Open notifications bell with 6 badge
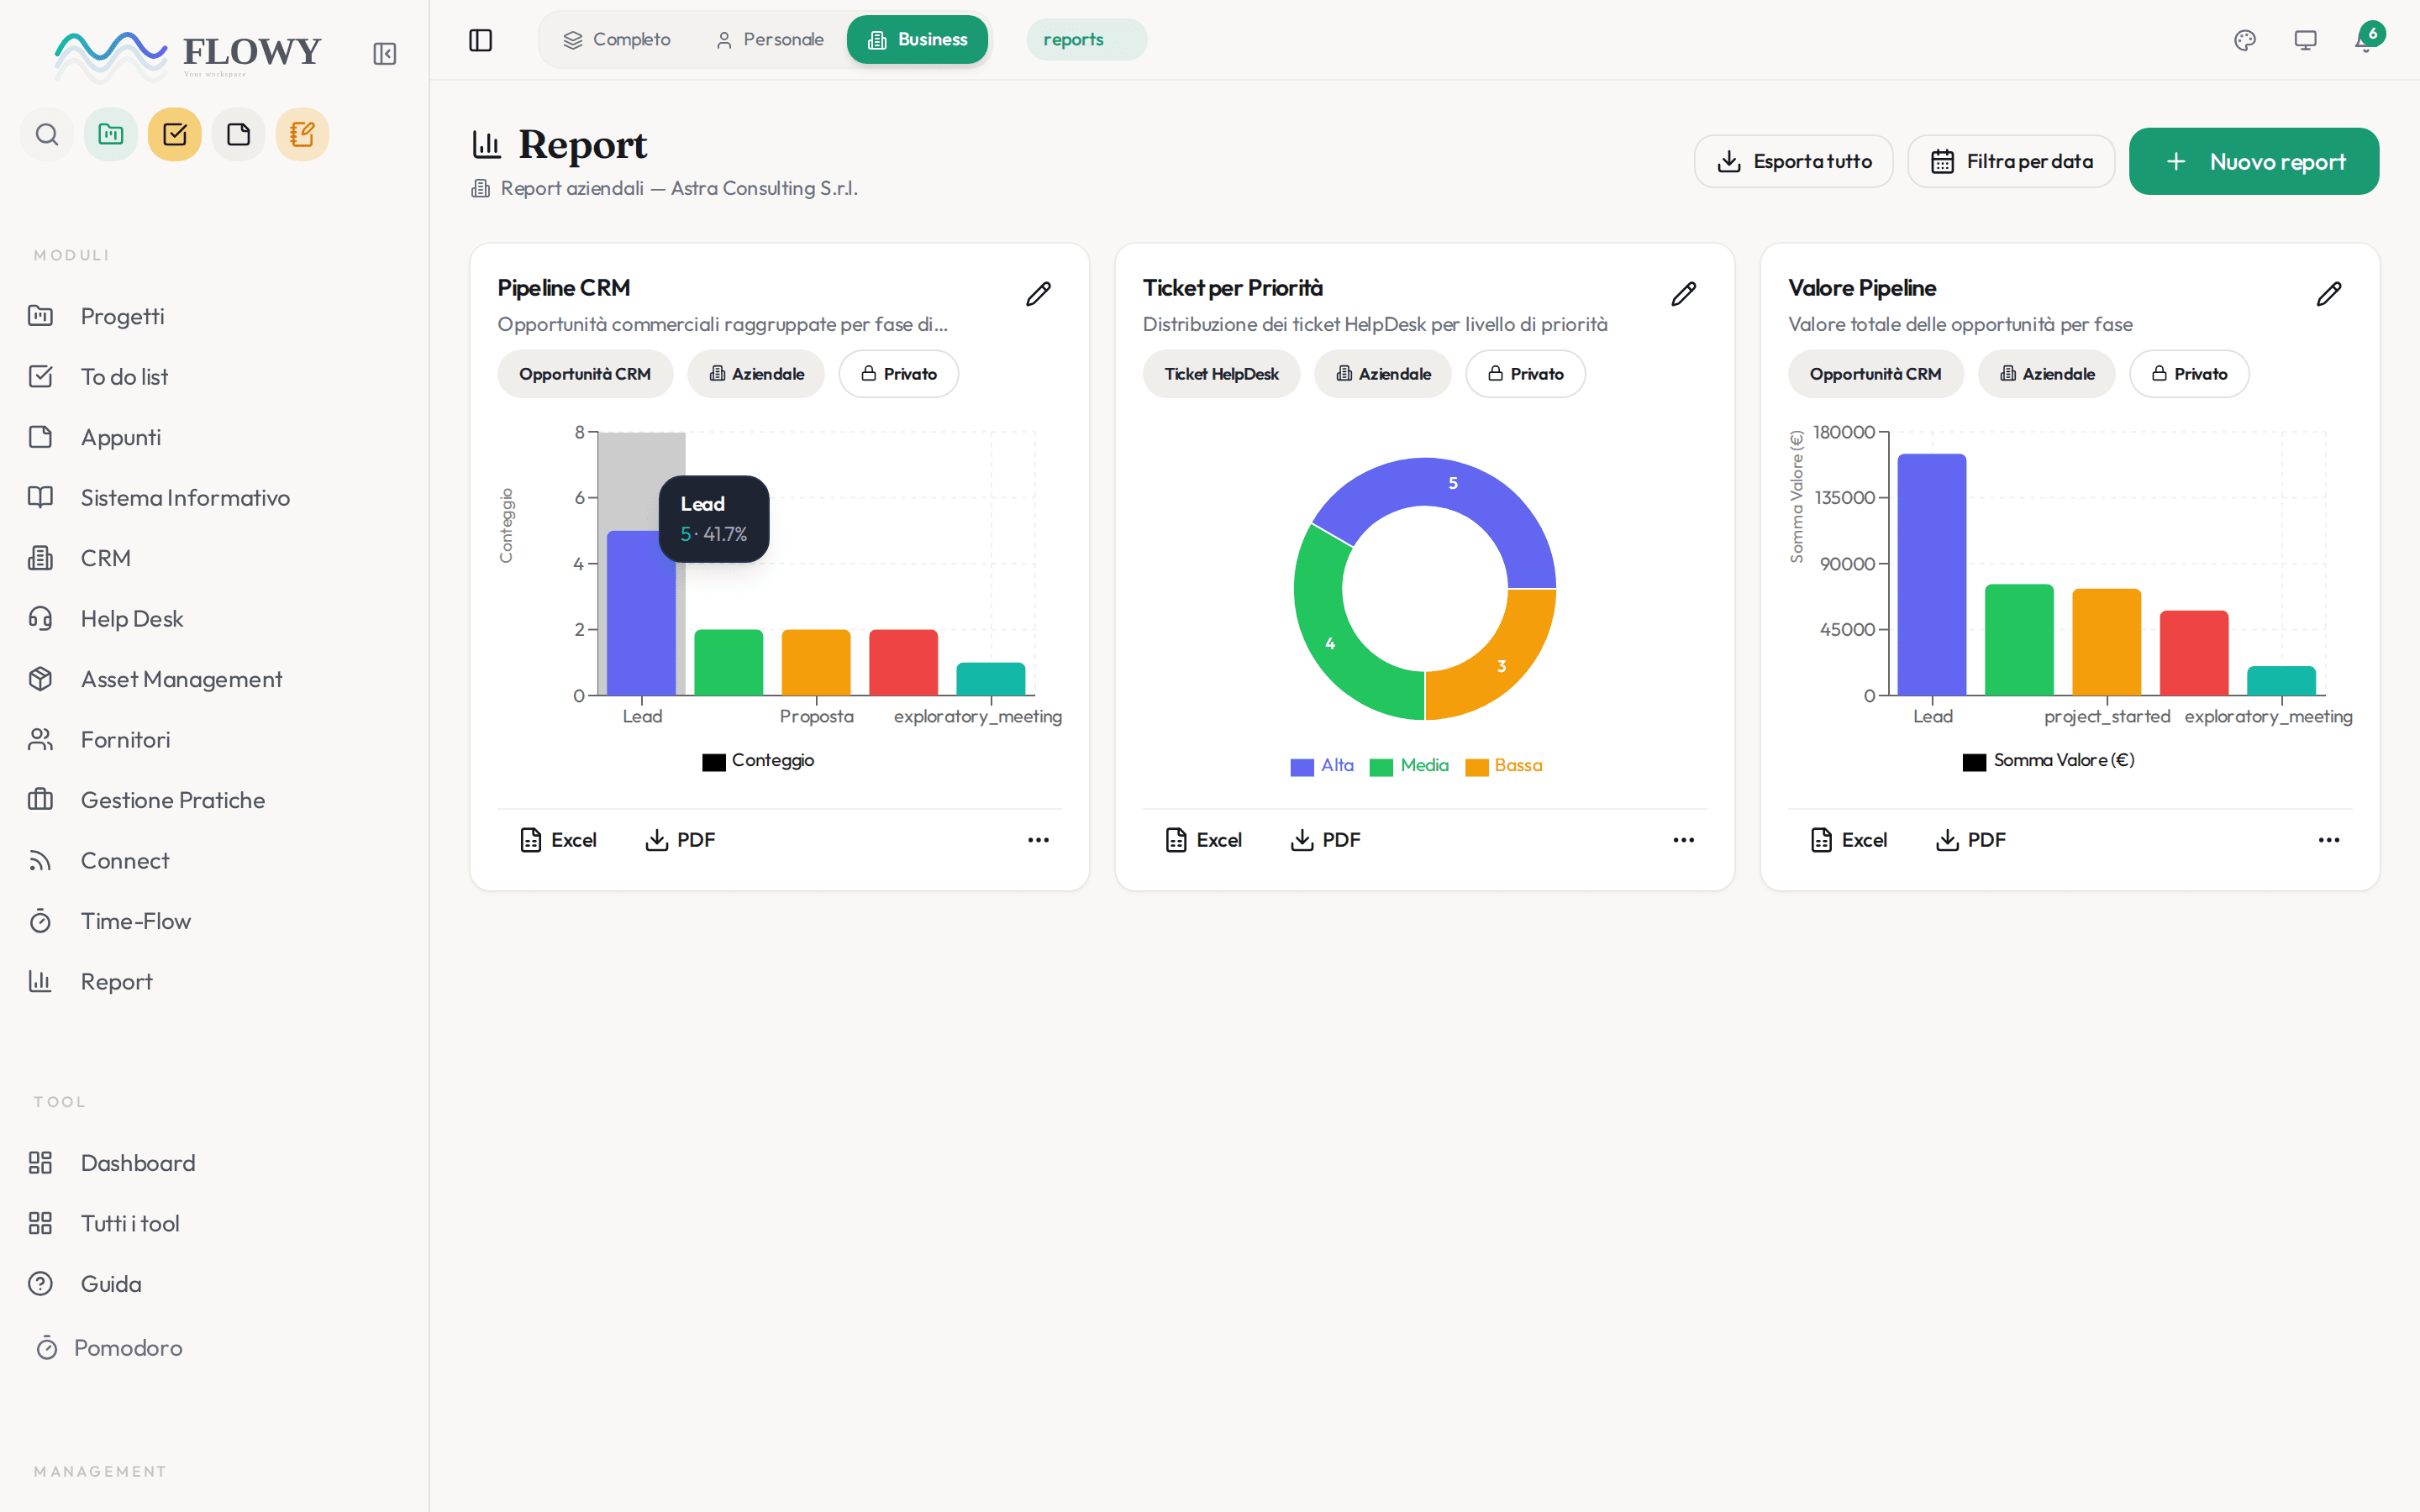The image size is (2420, 1512). (2367, 39)
